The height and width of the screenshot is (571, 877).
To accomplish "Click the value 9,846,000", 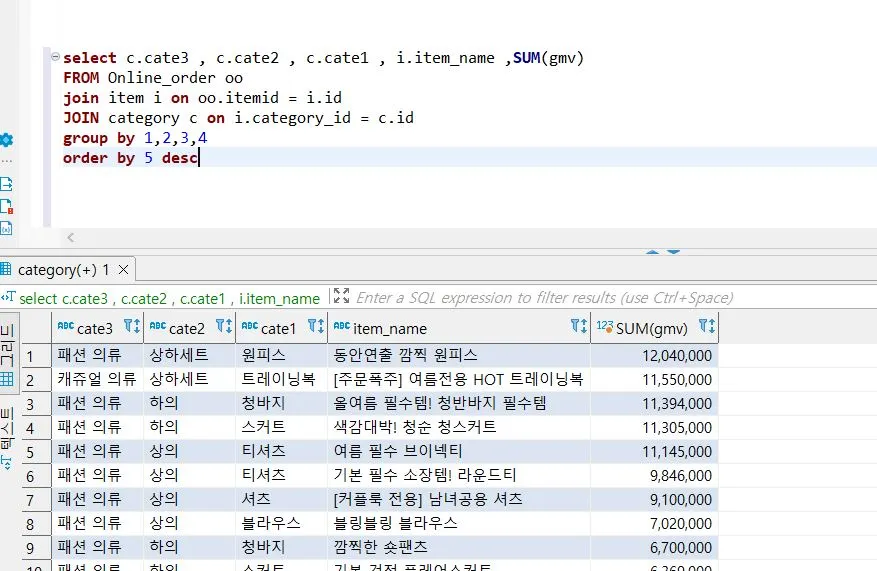I will tap(681, 476).
